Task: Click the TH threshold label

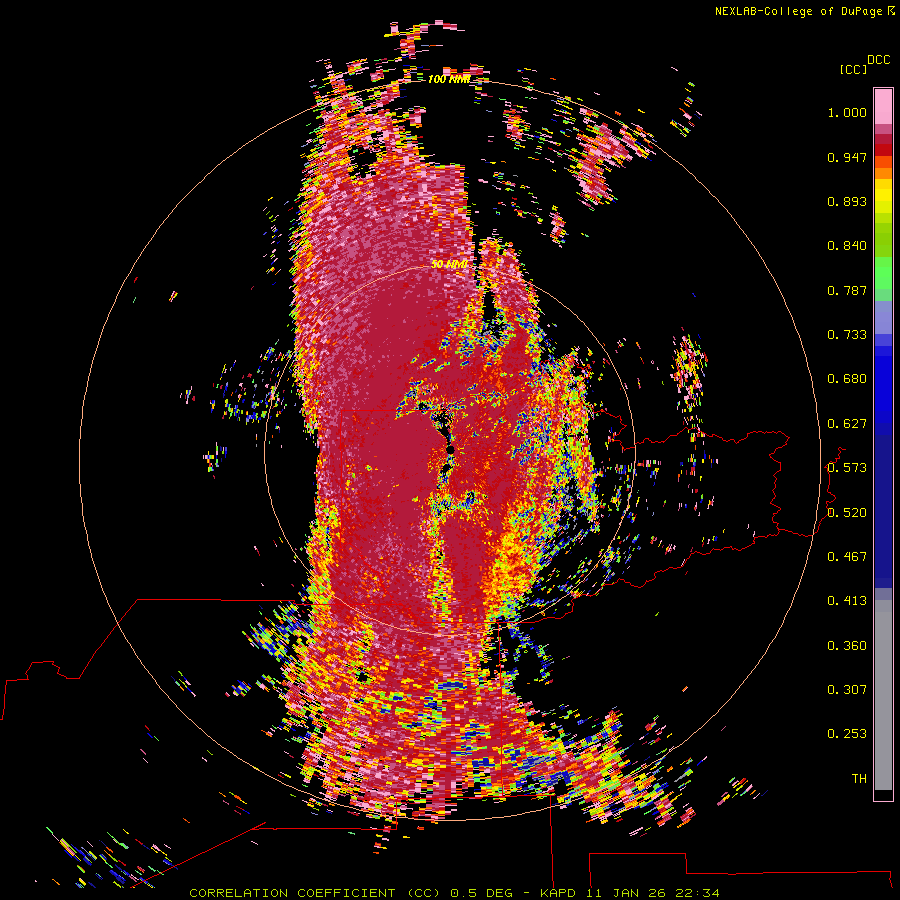Action: pyautogui.click(x=859, y=779)
